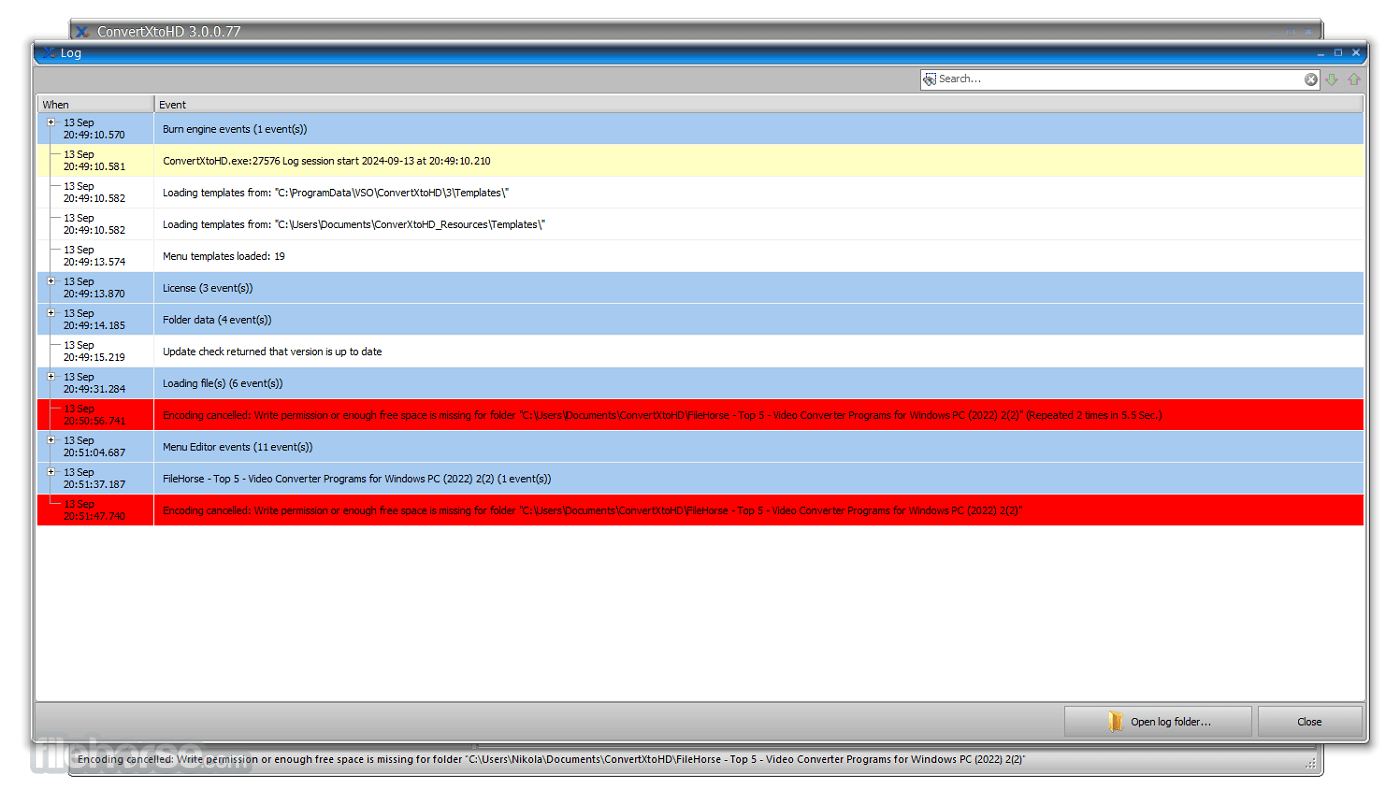Select the 'Repeated 2 times' Encoding cancelled message
The image size is (1400, 804).
(x=662, y=415)
